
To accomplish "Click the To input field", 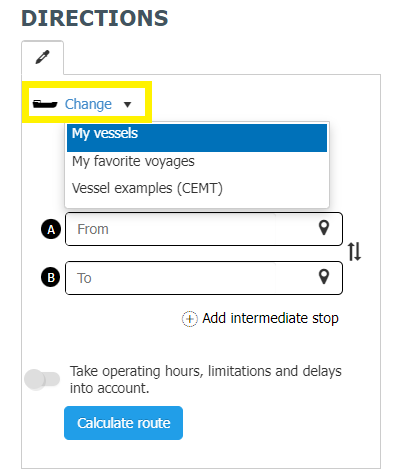I will (x=171, y=278).
